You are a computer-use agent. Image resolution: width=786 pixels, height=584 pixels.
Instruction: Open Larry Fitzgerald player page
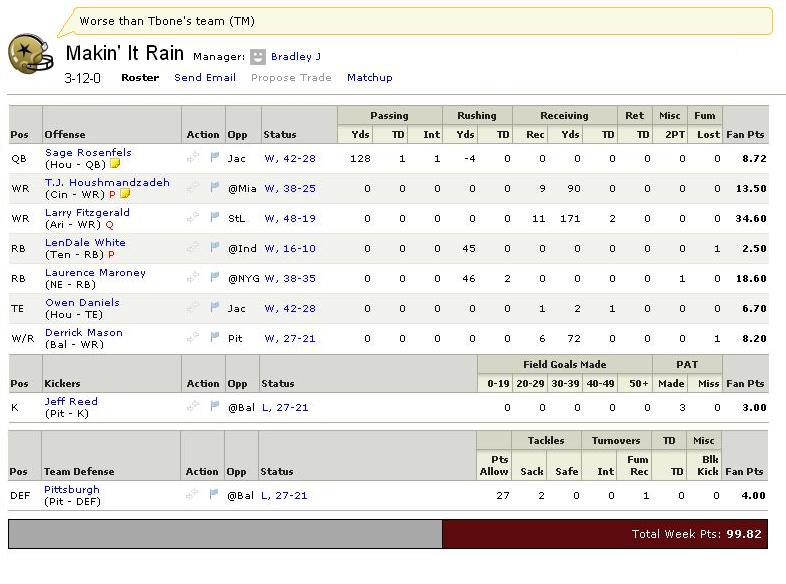click(87, 213)
